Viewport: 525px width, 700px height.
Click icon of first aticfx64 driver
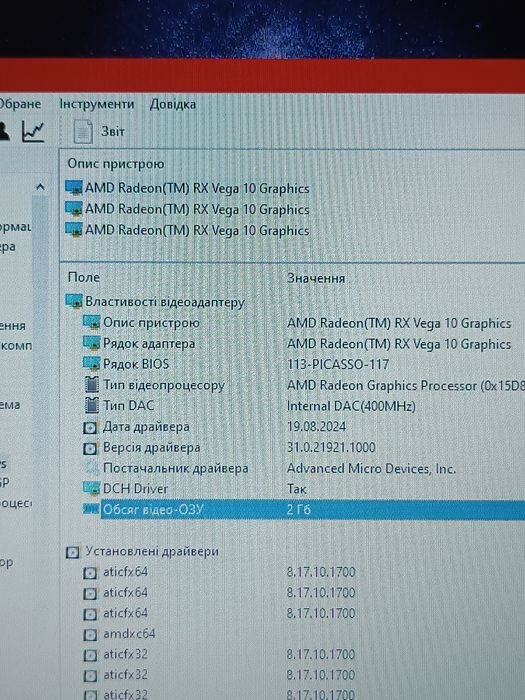[x=91, y=573]
